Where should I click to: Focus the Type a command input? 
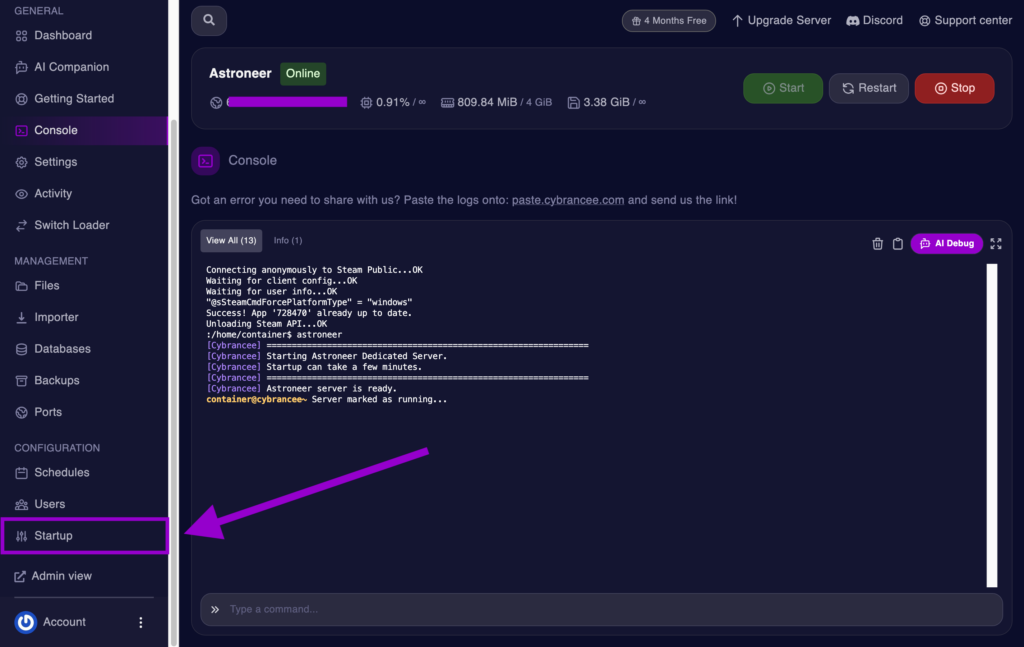coord(601,609)
